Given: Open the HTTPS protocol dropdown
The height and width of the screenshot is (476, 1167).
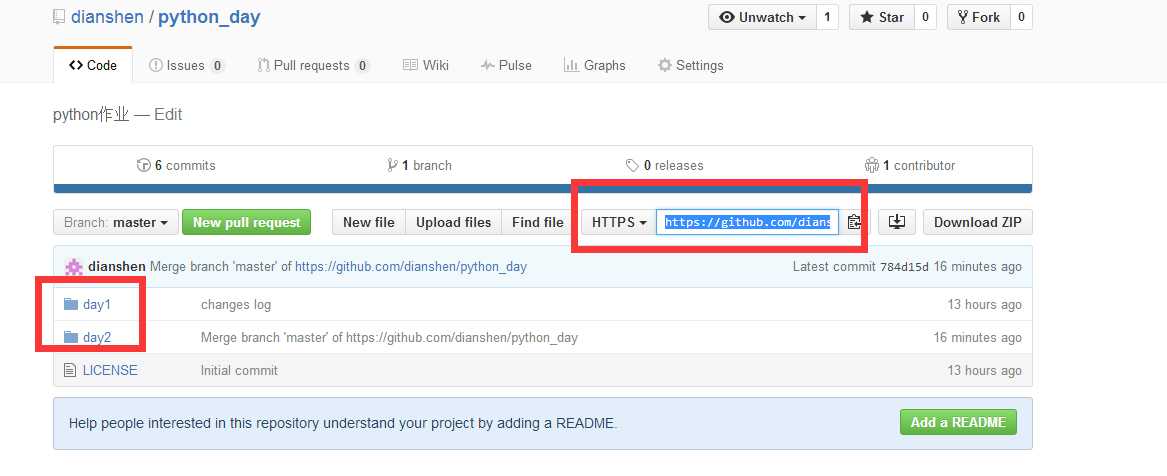Looking at the screenshot, I should [618, 222].
